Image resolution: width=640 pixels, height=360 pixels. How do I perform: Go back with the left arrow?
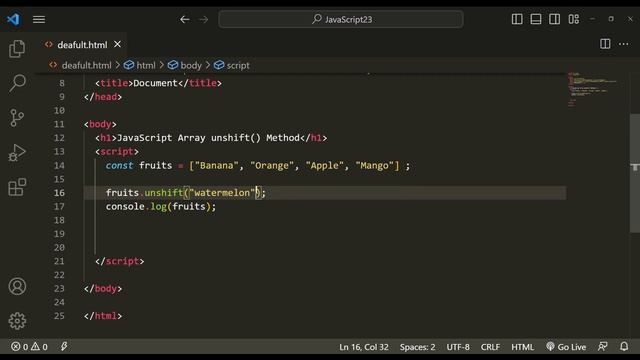pos(184,19)
